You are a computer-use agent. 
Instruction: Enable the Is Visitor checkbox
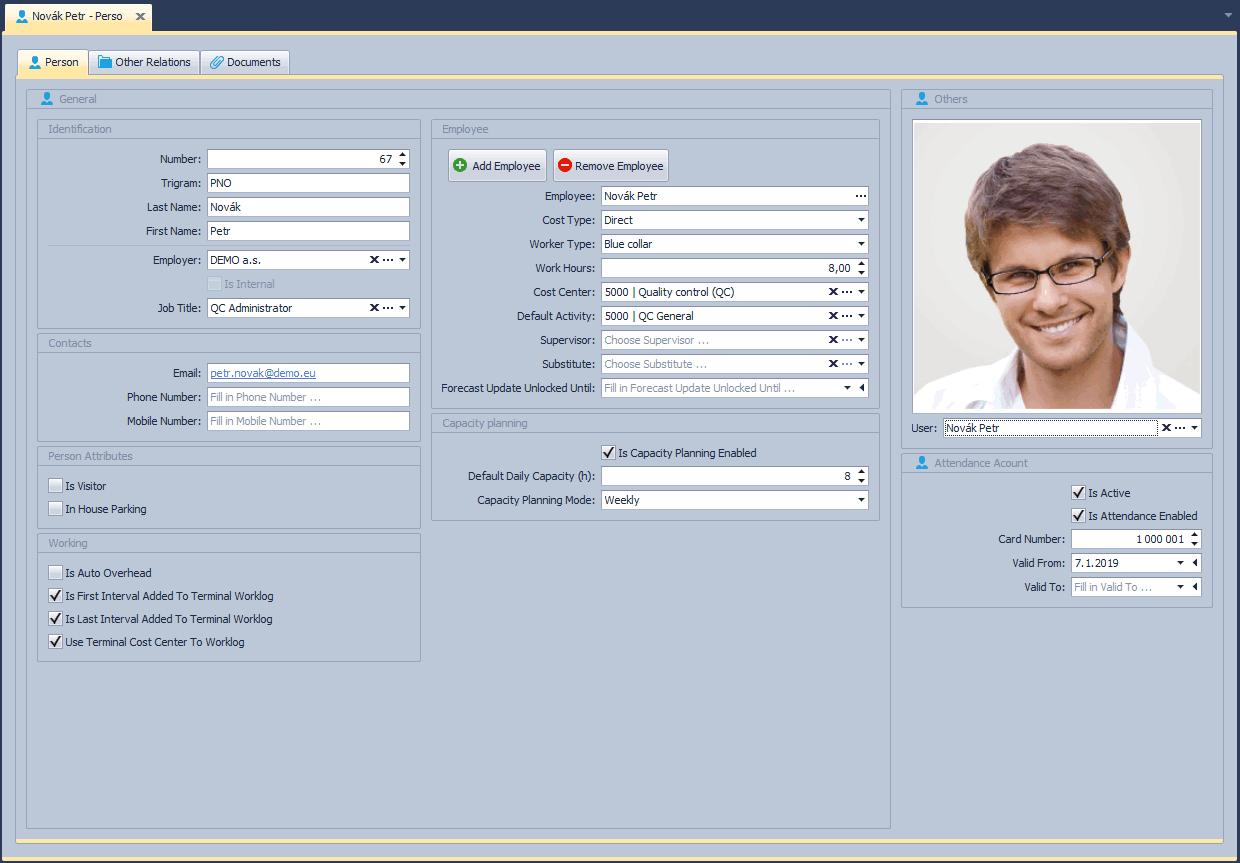click(55, 486)
